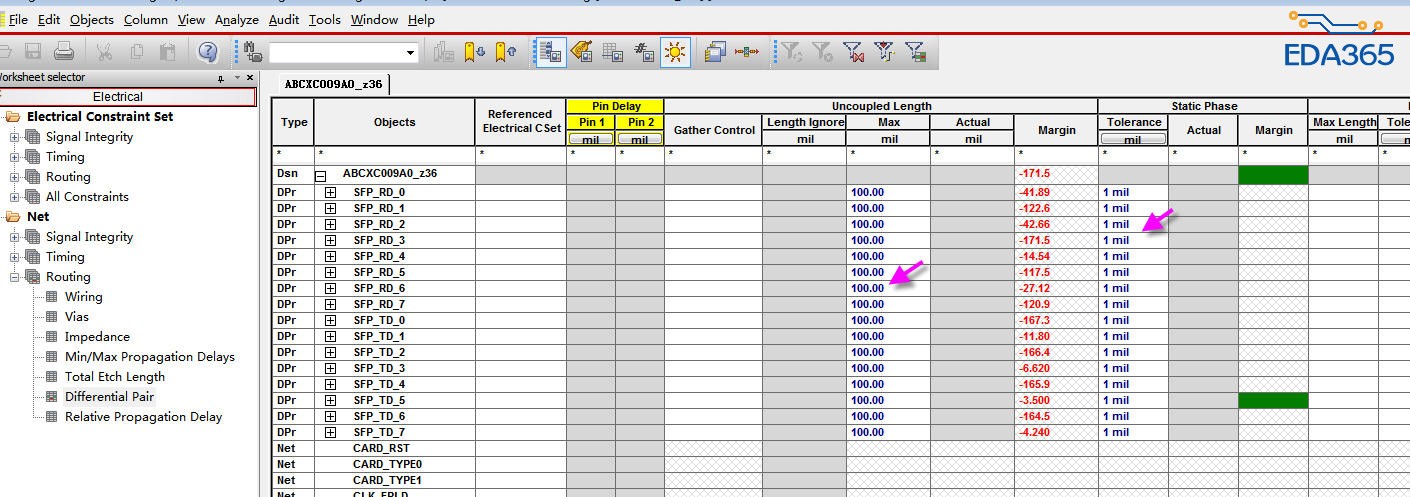Open the Impedance worksheet

point(97,337)
